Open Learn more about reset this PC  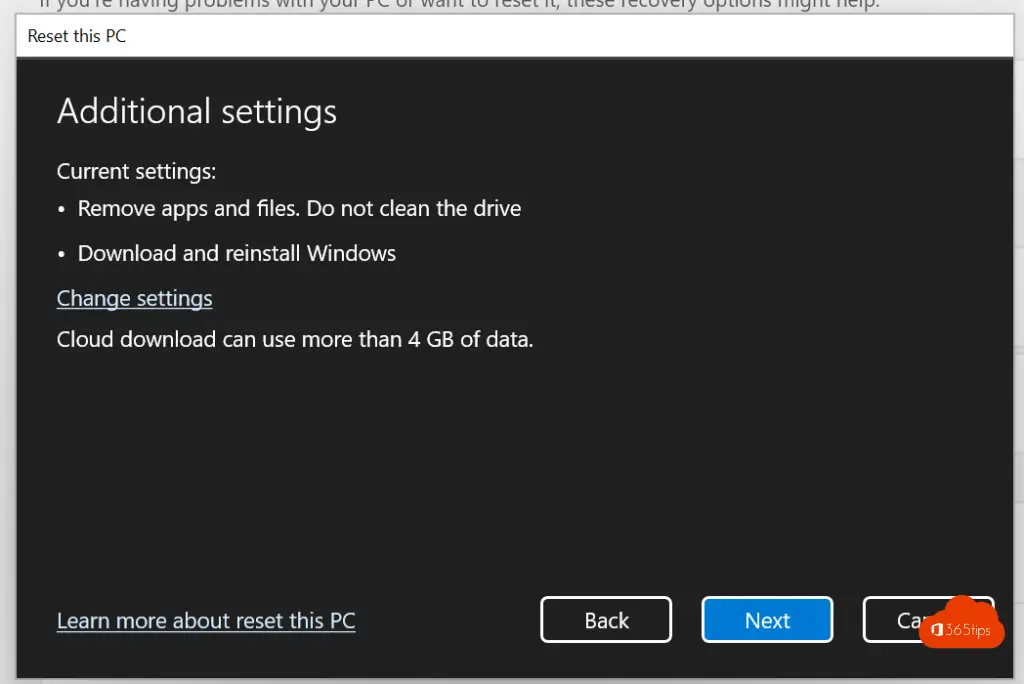coord(206,620)
